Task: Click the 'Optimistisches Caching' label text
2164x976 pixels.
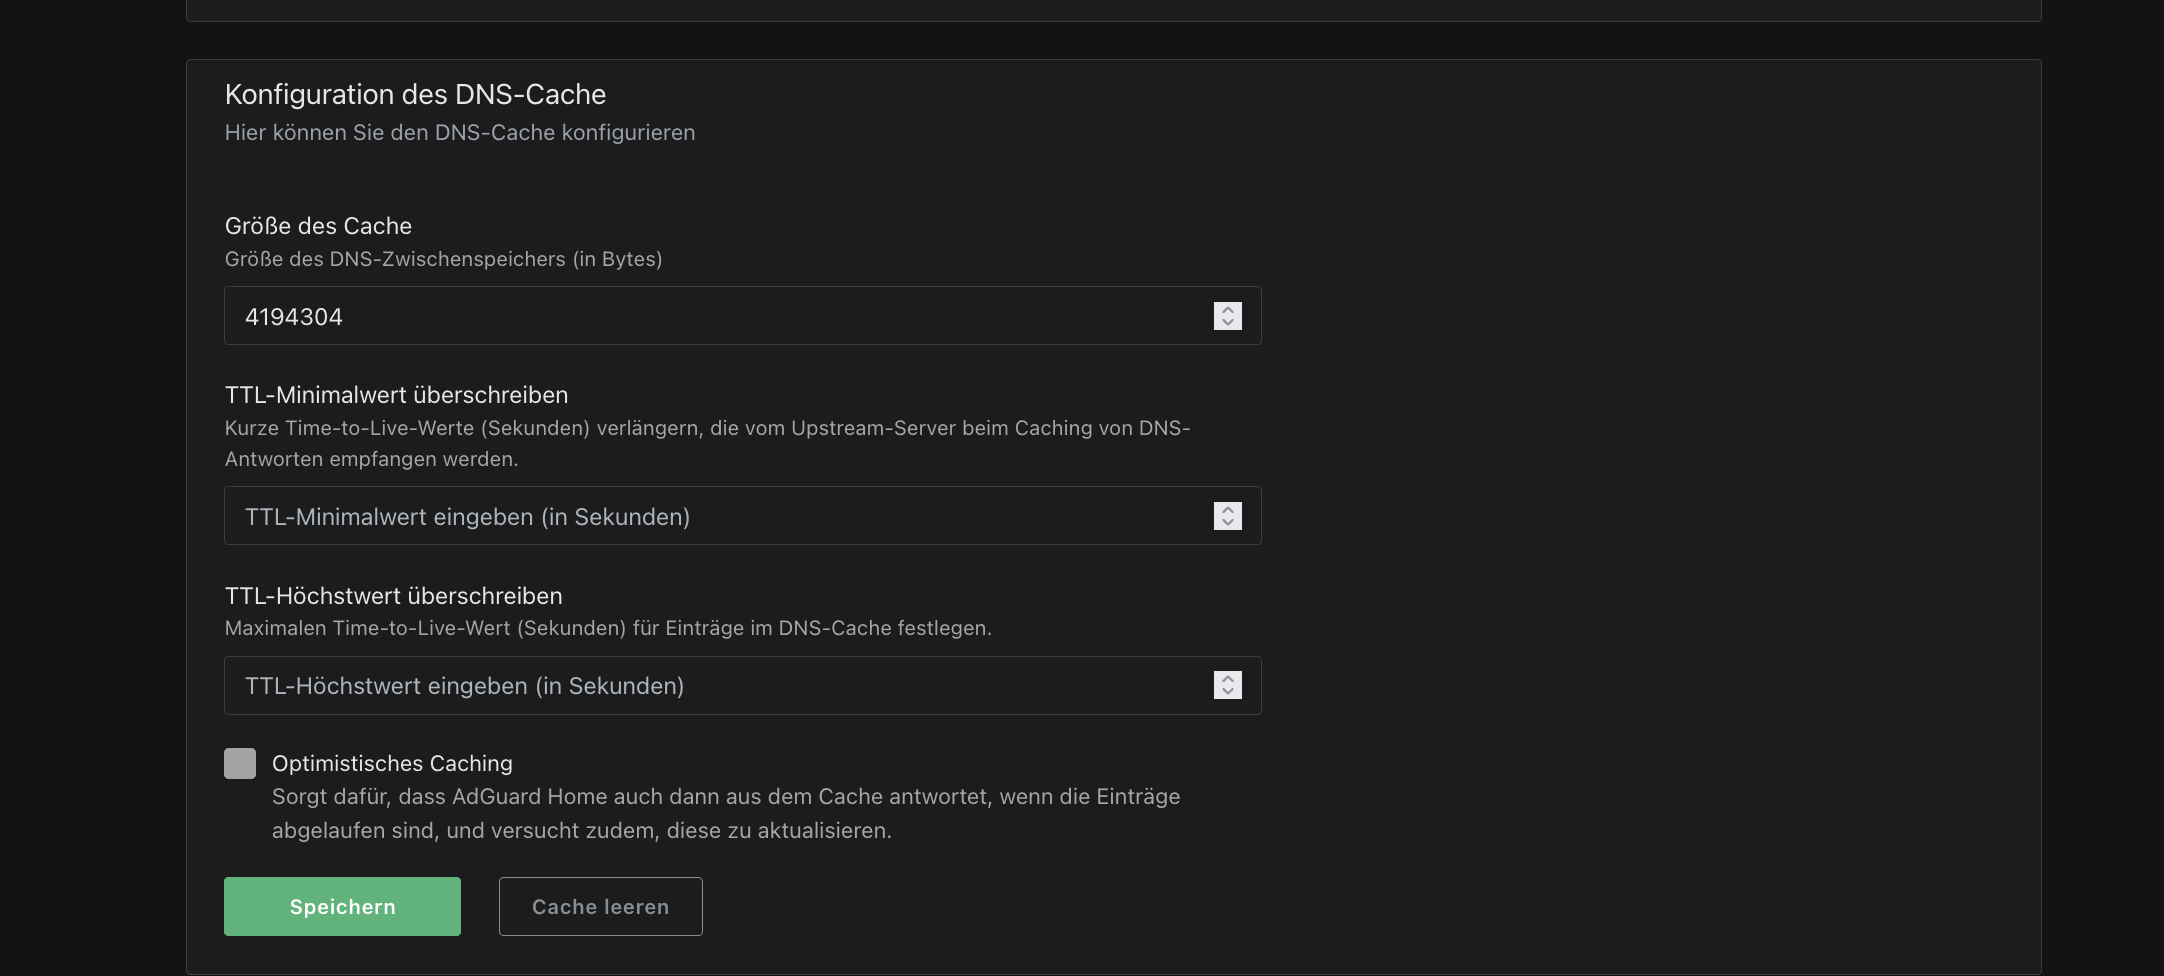Action: (x=392, y=764)
